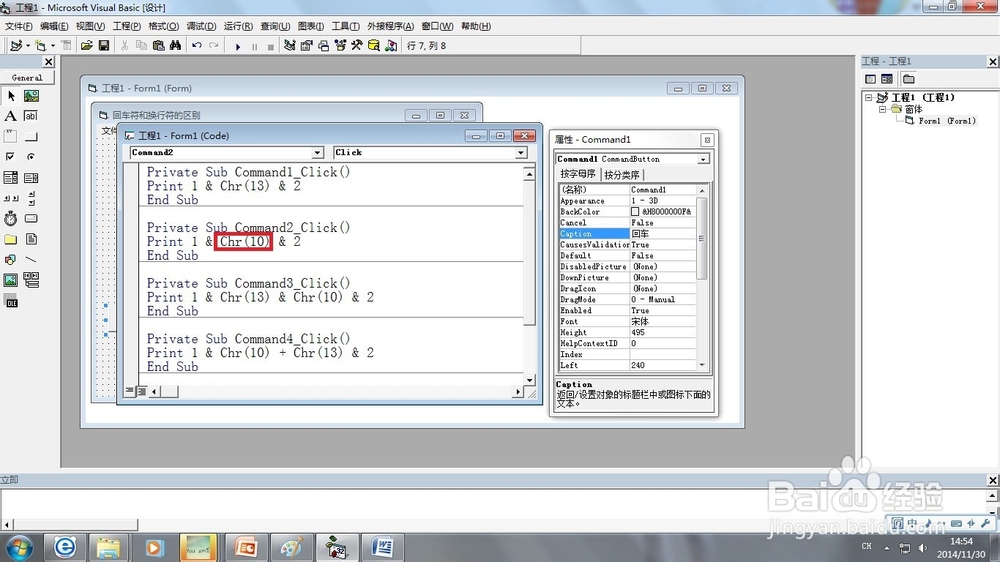Image resolution: width=1000 pixels, height=562 pixels.
Task: Select Form1 (Form1) in the project tree
Action: click(x=946, y=121)
